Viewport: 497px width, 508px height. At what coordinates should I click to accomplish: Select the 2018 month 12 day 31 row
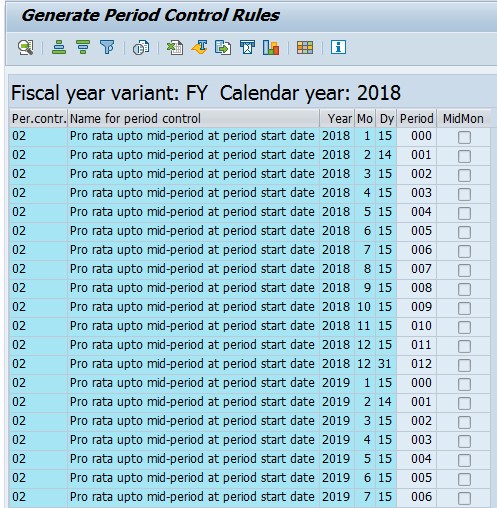pos(250,364)
